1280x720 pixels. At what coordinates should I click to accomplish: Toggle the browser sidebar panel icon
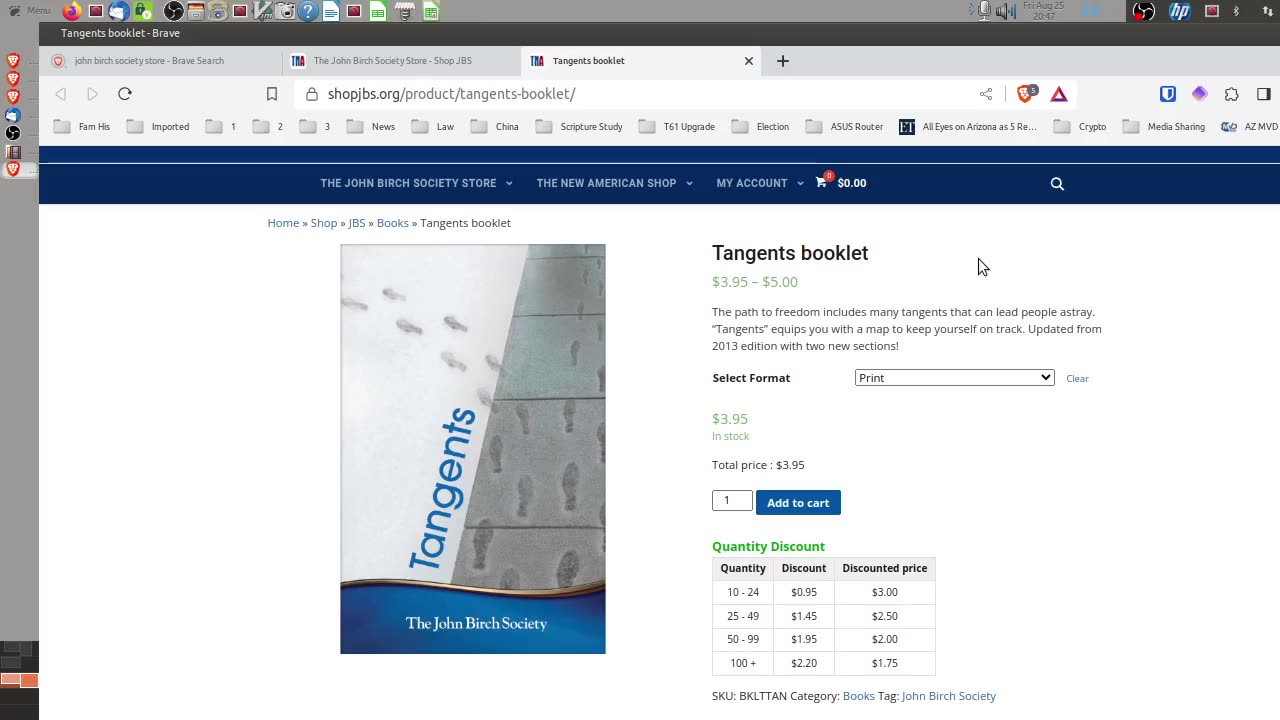click(1264, 94)
